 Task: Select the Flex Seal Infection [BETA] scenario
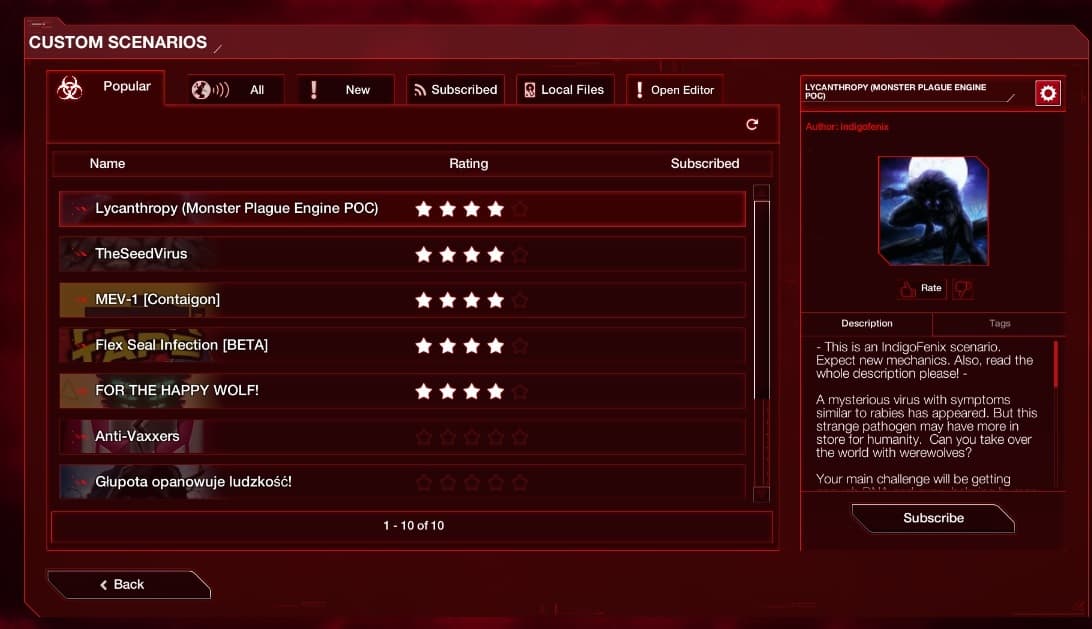click(x=402, y=345)
